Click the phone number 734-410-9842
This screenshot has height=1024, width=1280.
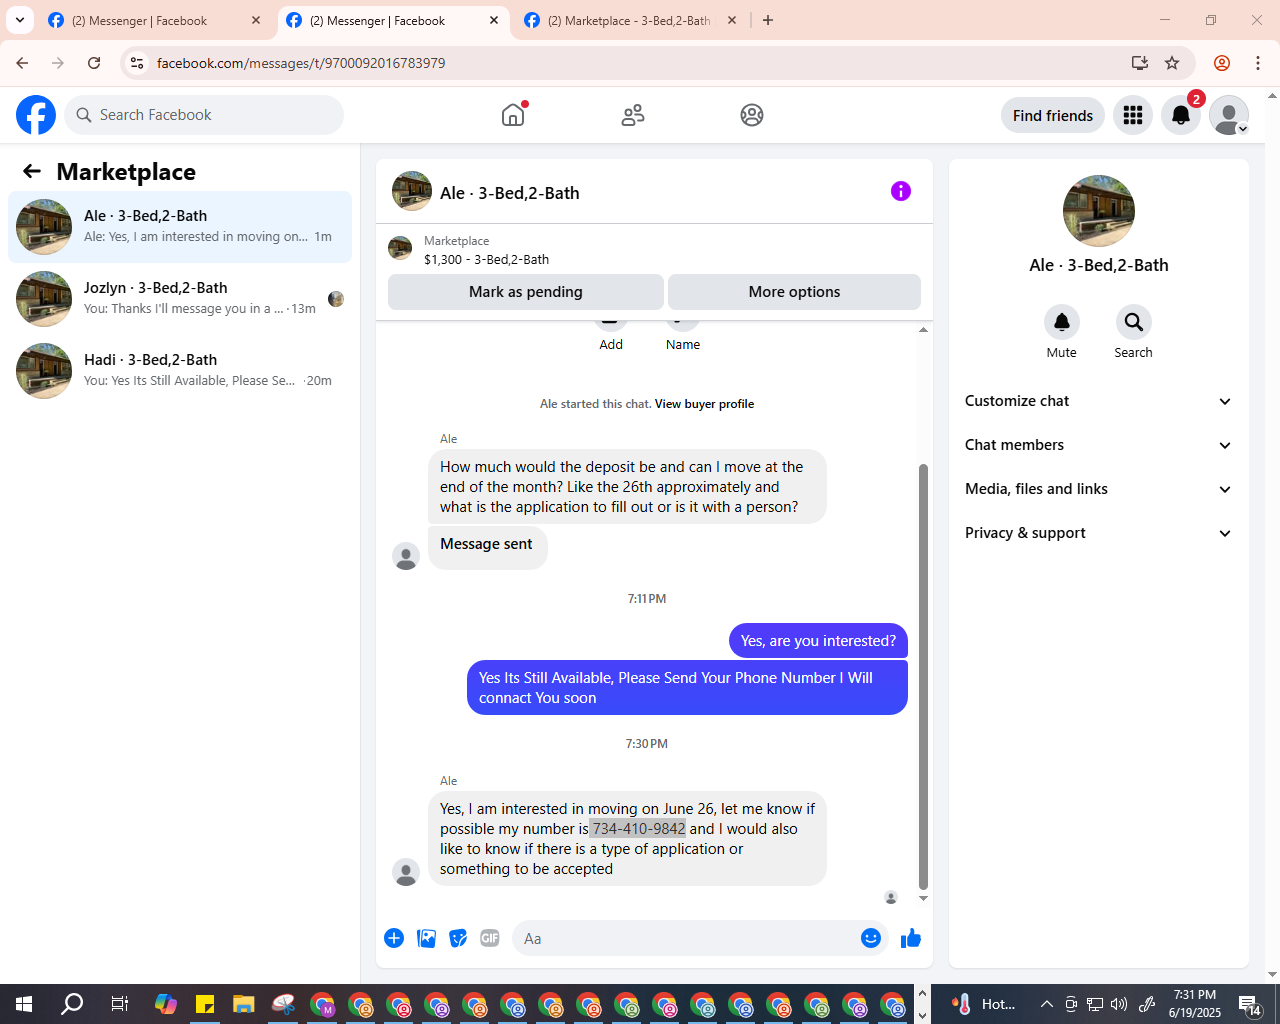[x=638, y=829]
